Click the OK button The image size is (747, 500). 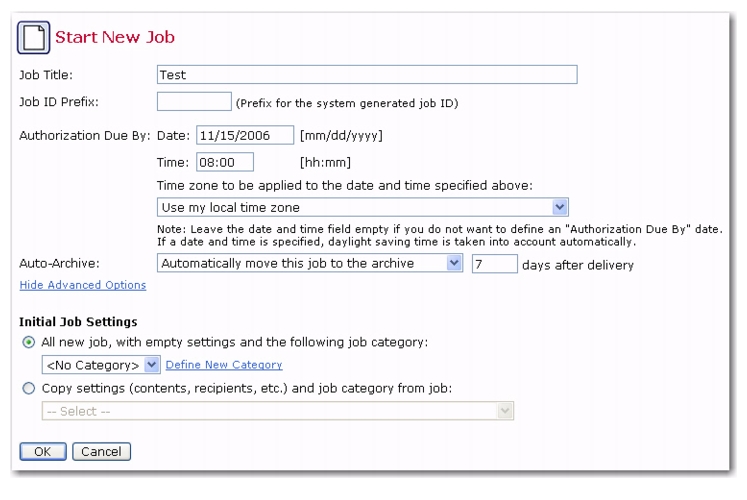43,451
